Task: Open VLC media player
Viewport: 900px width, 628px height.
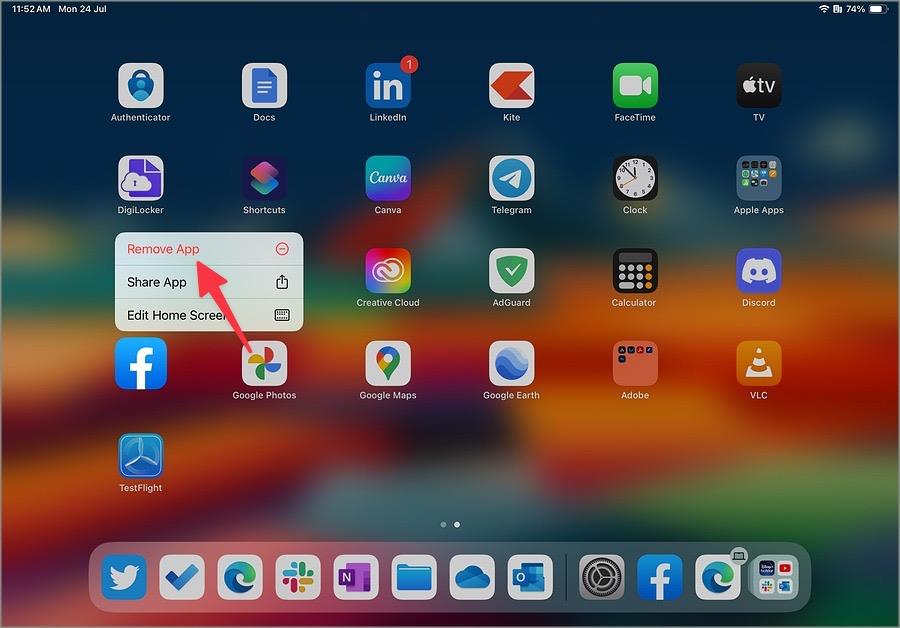Action: tap(759, 363)
